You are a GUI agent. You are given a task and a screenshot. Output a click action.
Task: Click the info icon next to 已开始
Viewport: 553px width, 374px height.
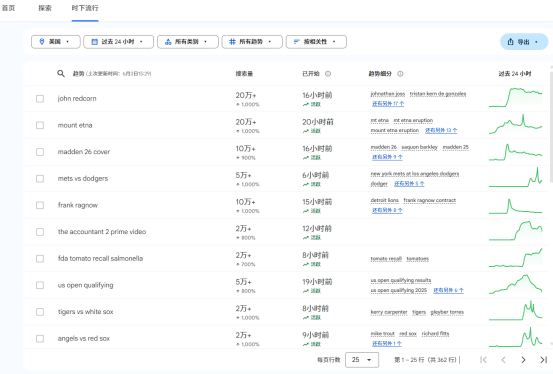(x=328, y=74)
